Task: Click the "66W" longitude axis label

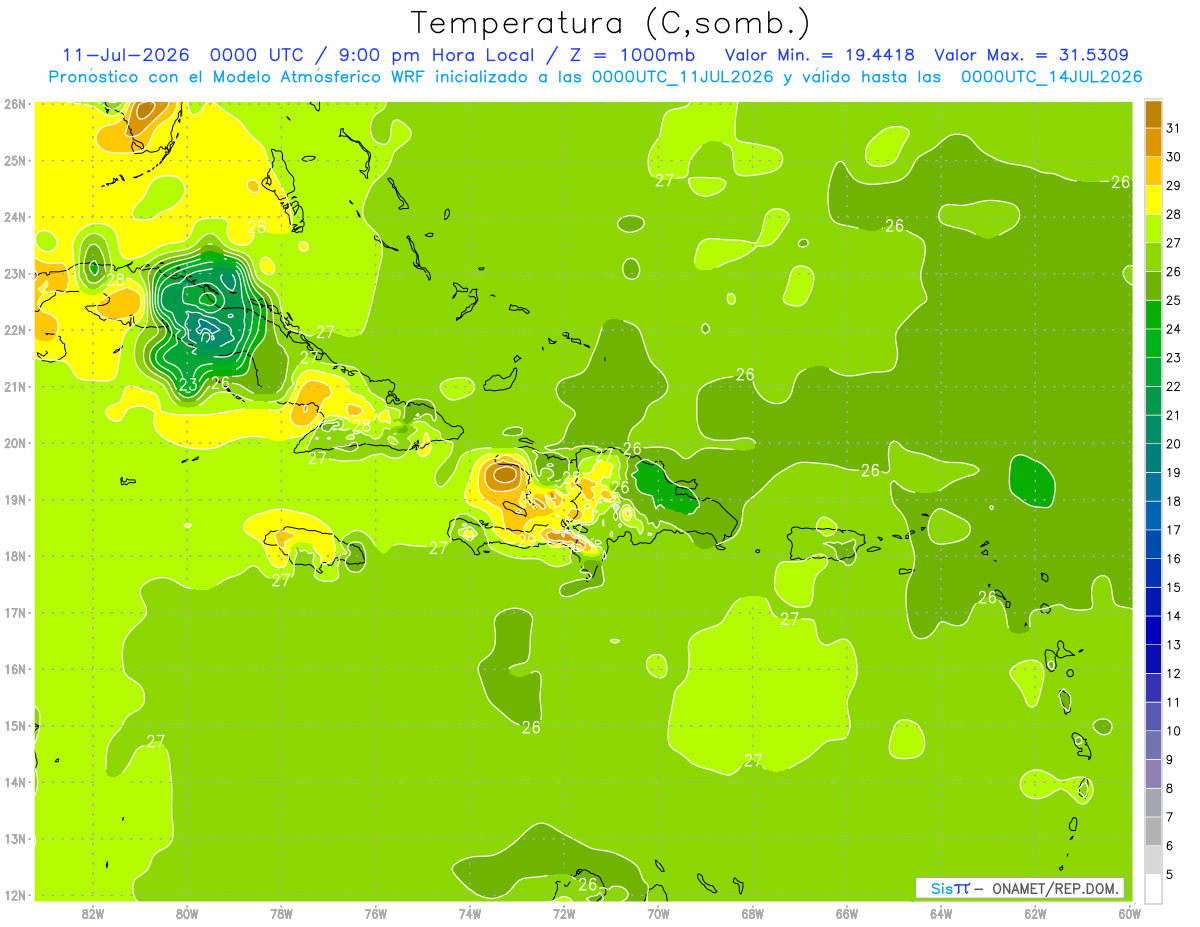Action: point(847,913)
